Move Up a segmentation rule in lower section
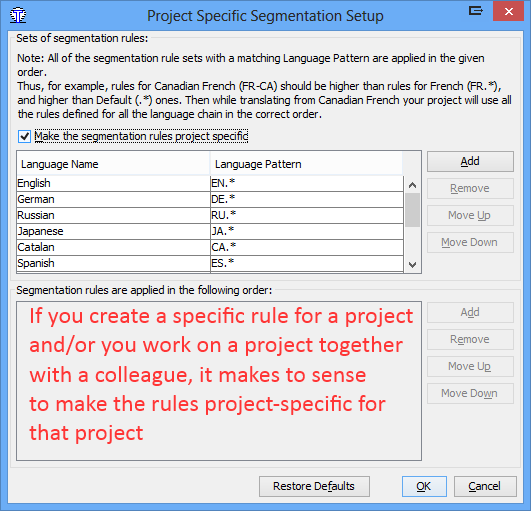 (x=470, y=366)
